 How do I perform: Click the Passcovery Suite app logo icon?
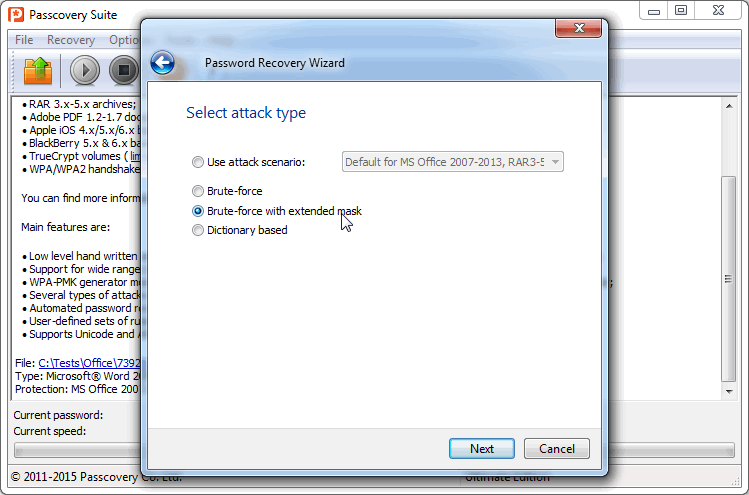[16, 14]
